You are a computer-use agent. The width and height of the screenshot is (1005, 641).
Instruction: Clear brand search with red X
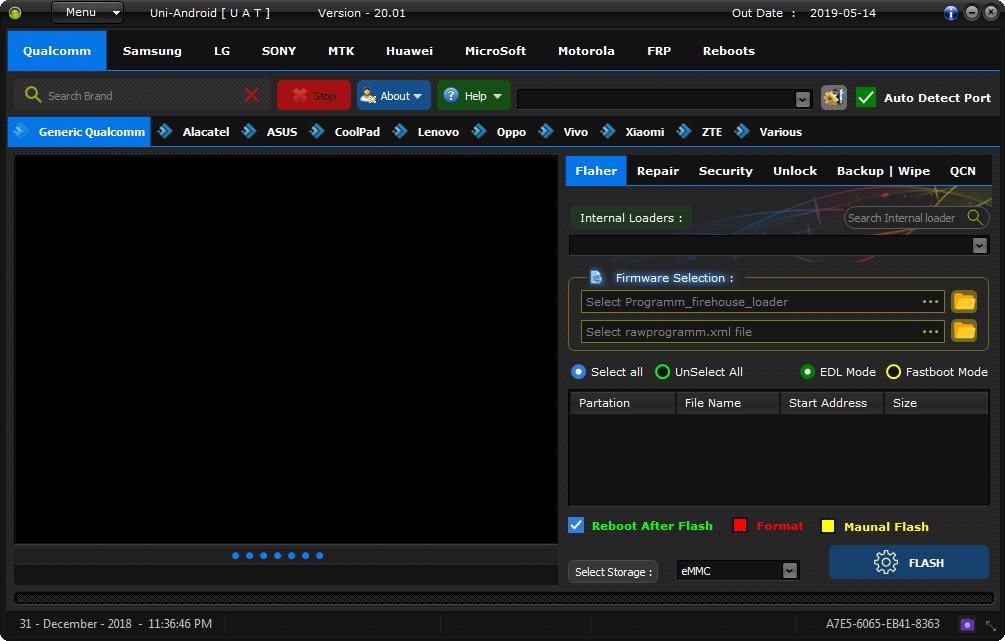click(252, 95)
